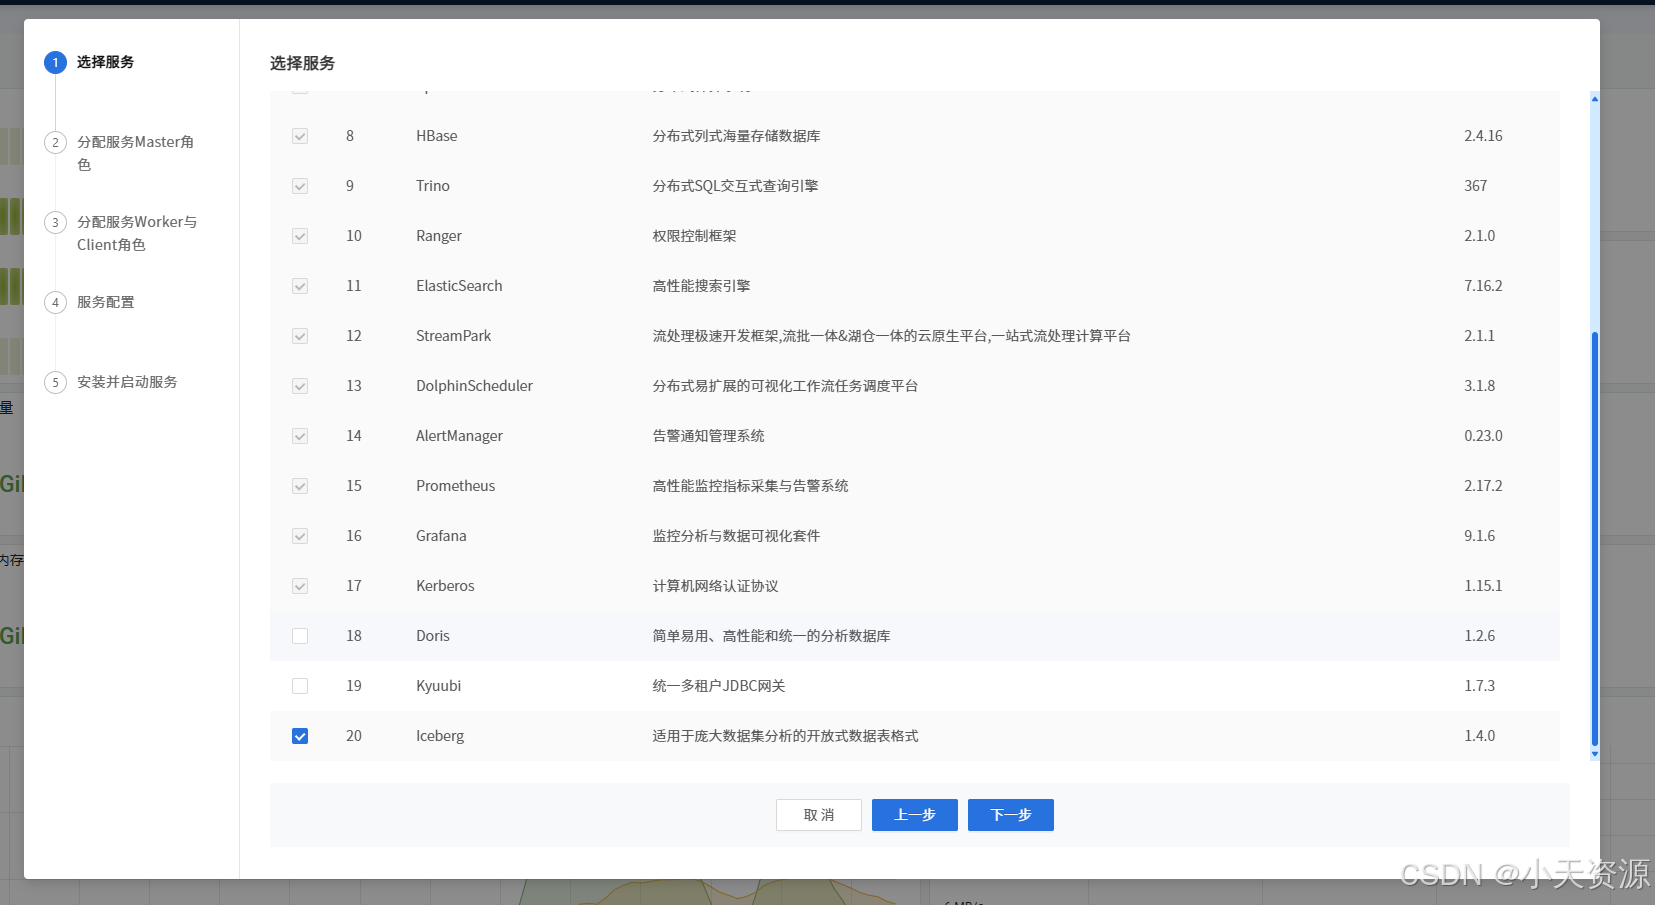
Task: Toggle the DolphinScheduler service checkbox
Action: point(300,386)
